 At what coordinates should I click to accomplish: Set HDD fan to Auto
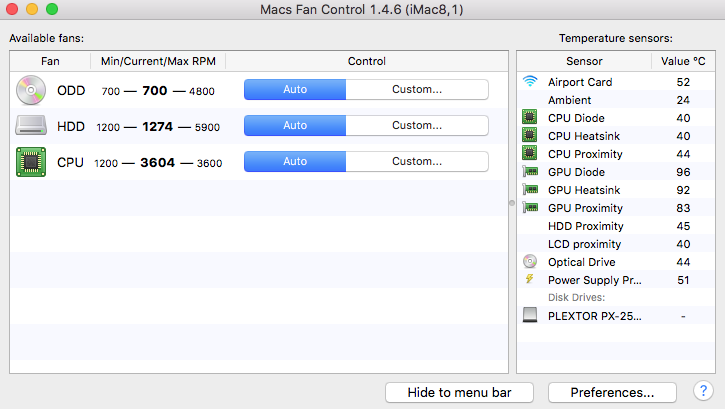(x=295, y=125)
